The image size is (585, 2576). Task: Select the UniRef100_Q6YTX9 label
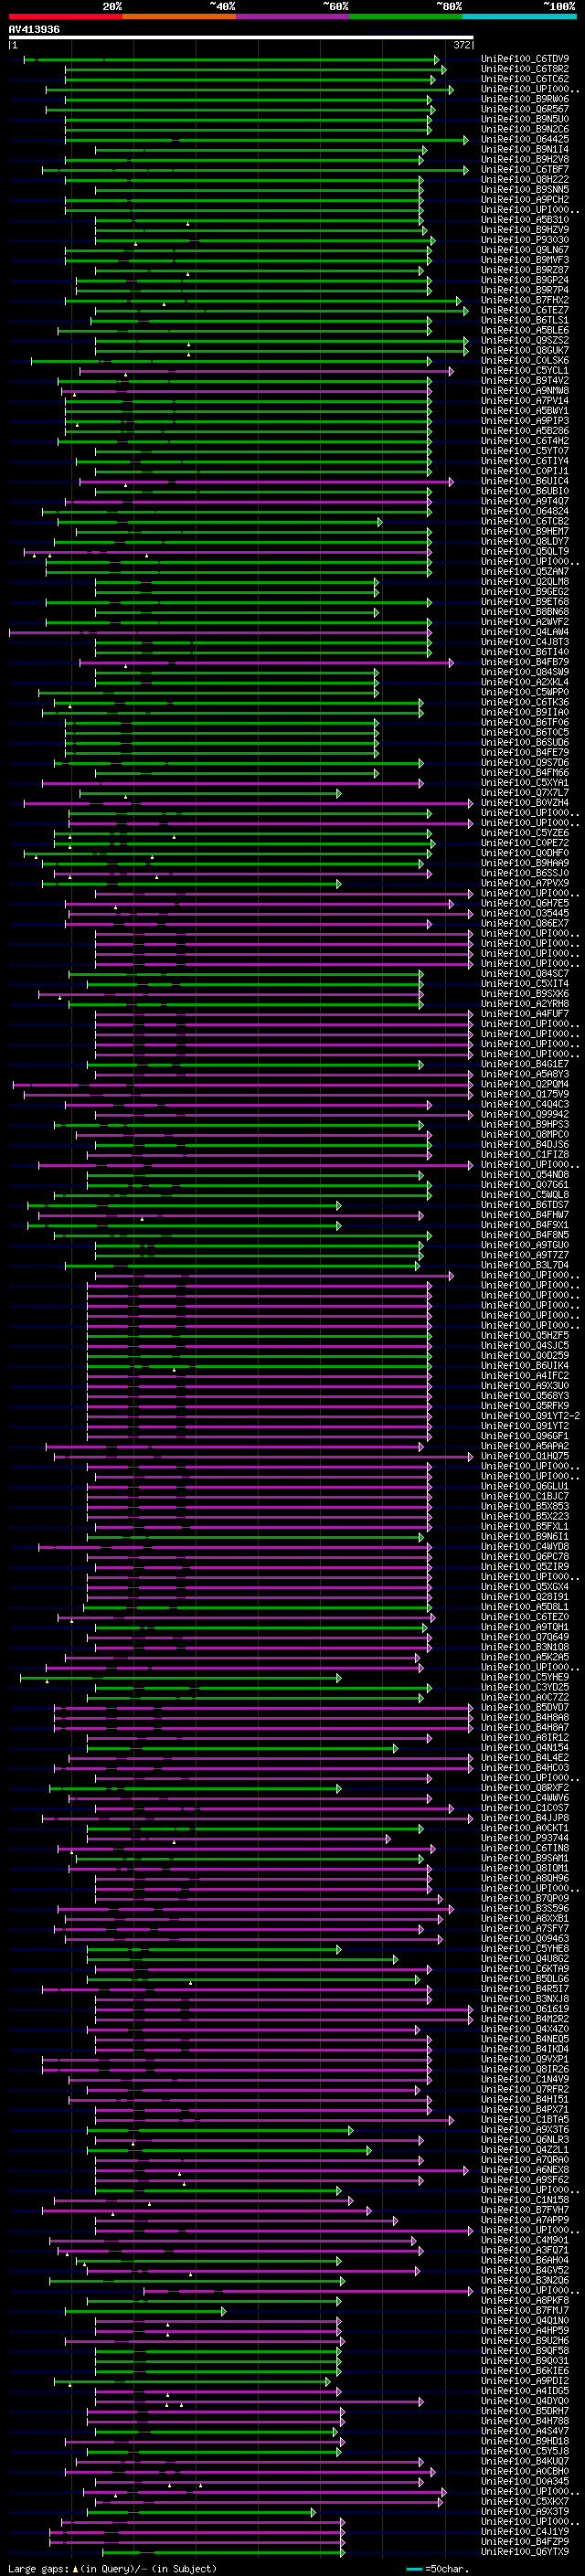click(x=524, y=2552)
